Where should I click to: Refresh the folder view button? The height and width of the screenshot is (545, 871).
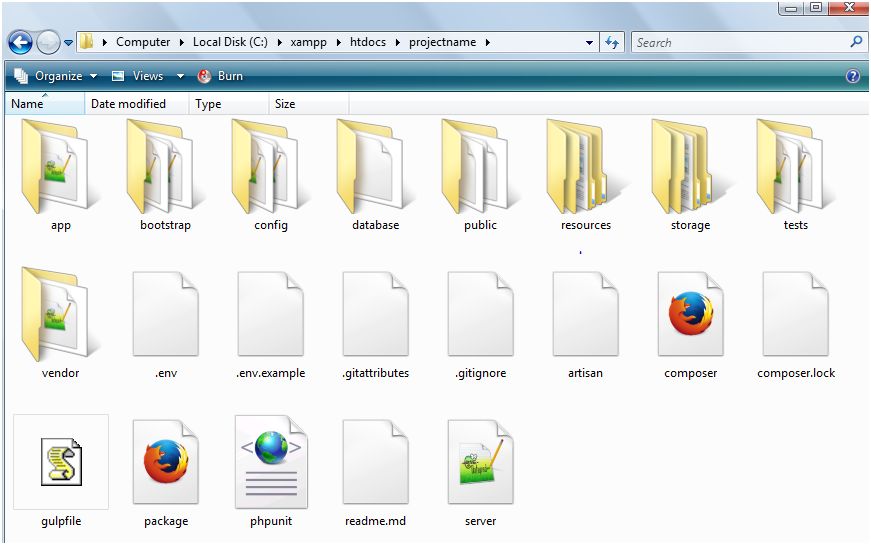612,42
